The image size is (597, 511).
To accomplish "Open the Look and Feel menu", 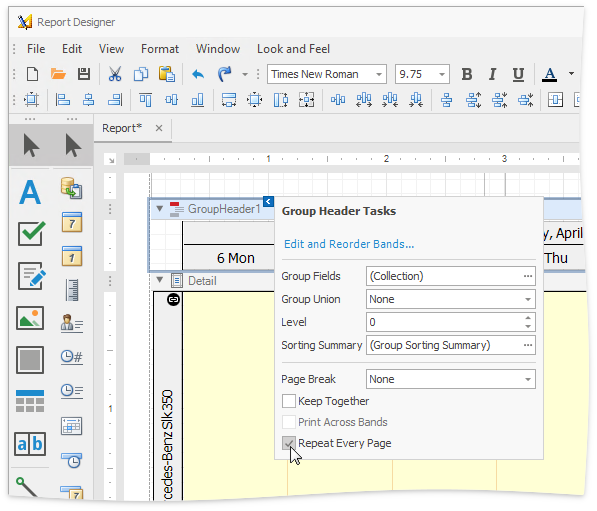I will point(293,49).
